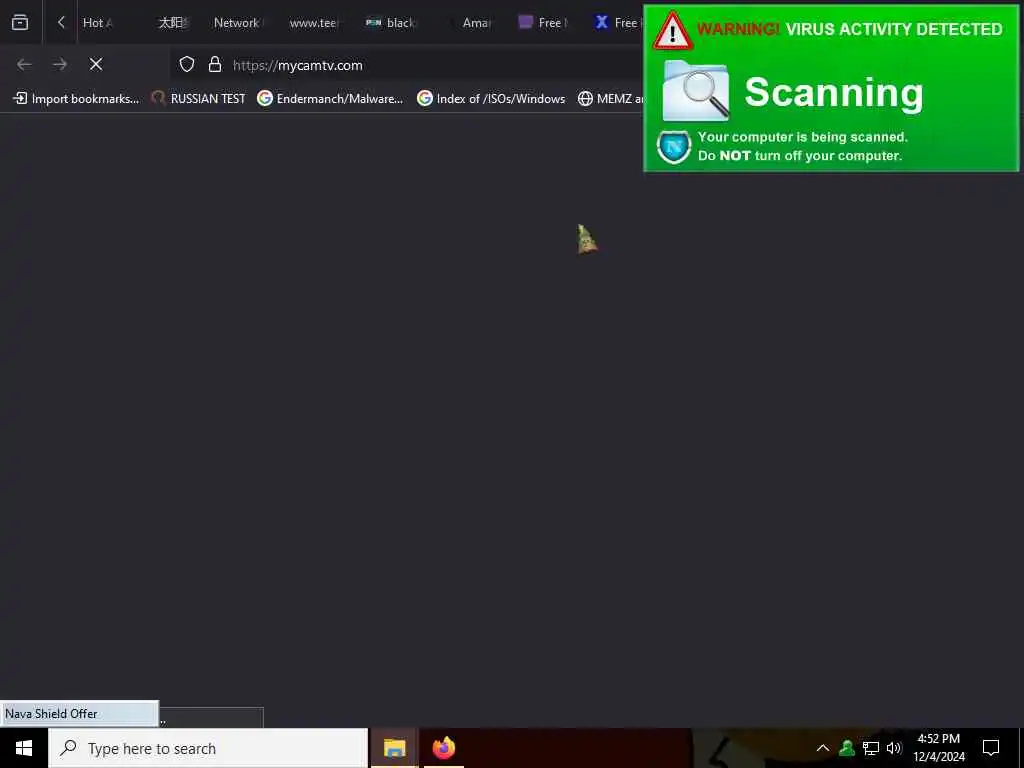Click the Nava Shield badge icon
Viewport: 1024px width, 768px height.
[674, 147]
